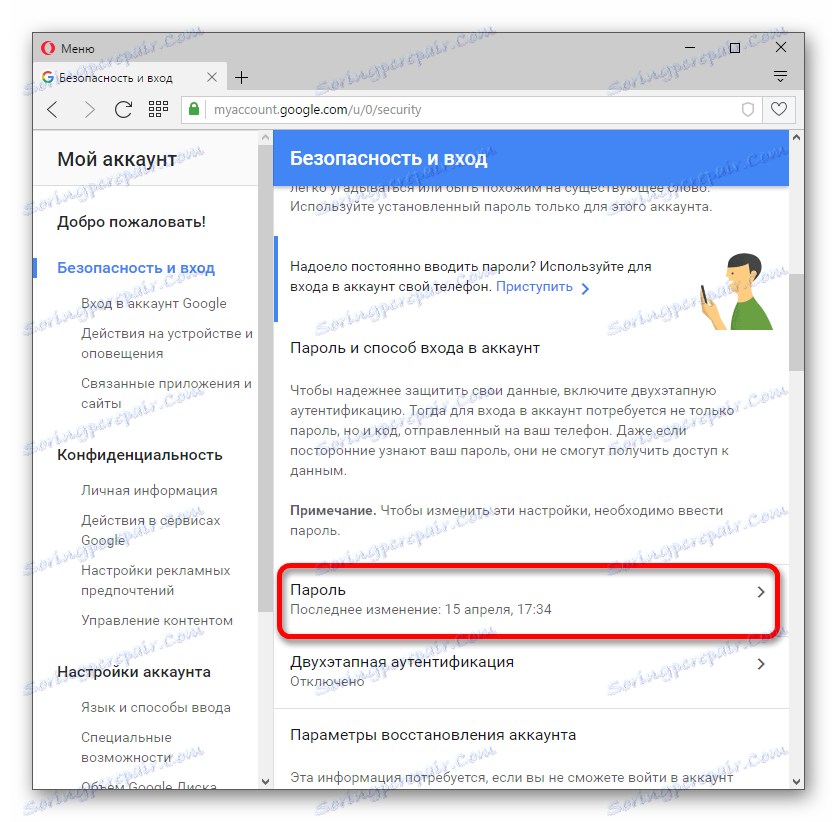Image resolution: width=837 pixels, height=822 pixels.
Task: Click the address bar URL field
Action: 470,109
